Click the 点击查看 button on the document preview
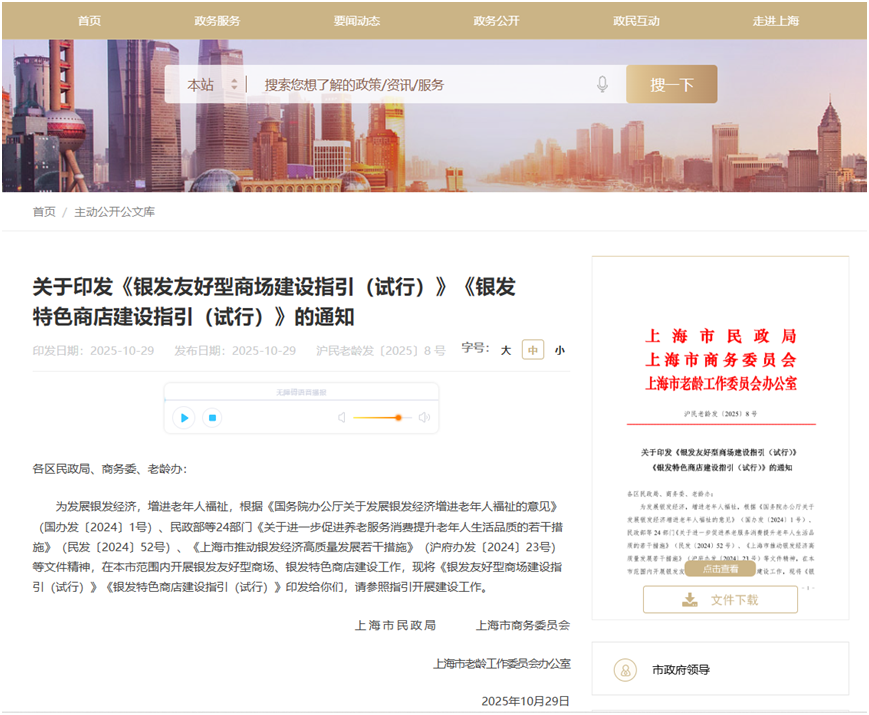The image size is (869, 715). tap(720, 569)
